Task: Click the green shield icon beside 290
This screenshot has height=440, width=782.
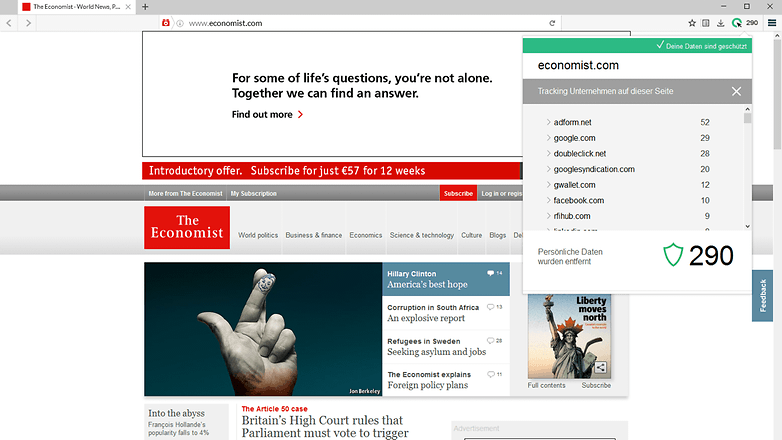Action: 673,255
